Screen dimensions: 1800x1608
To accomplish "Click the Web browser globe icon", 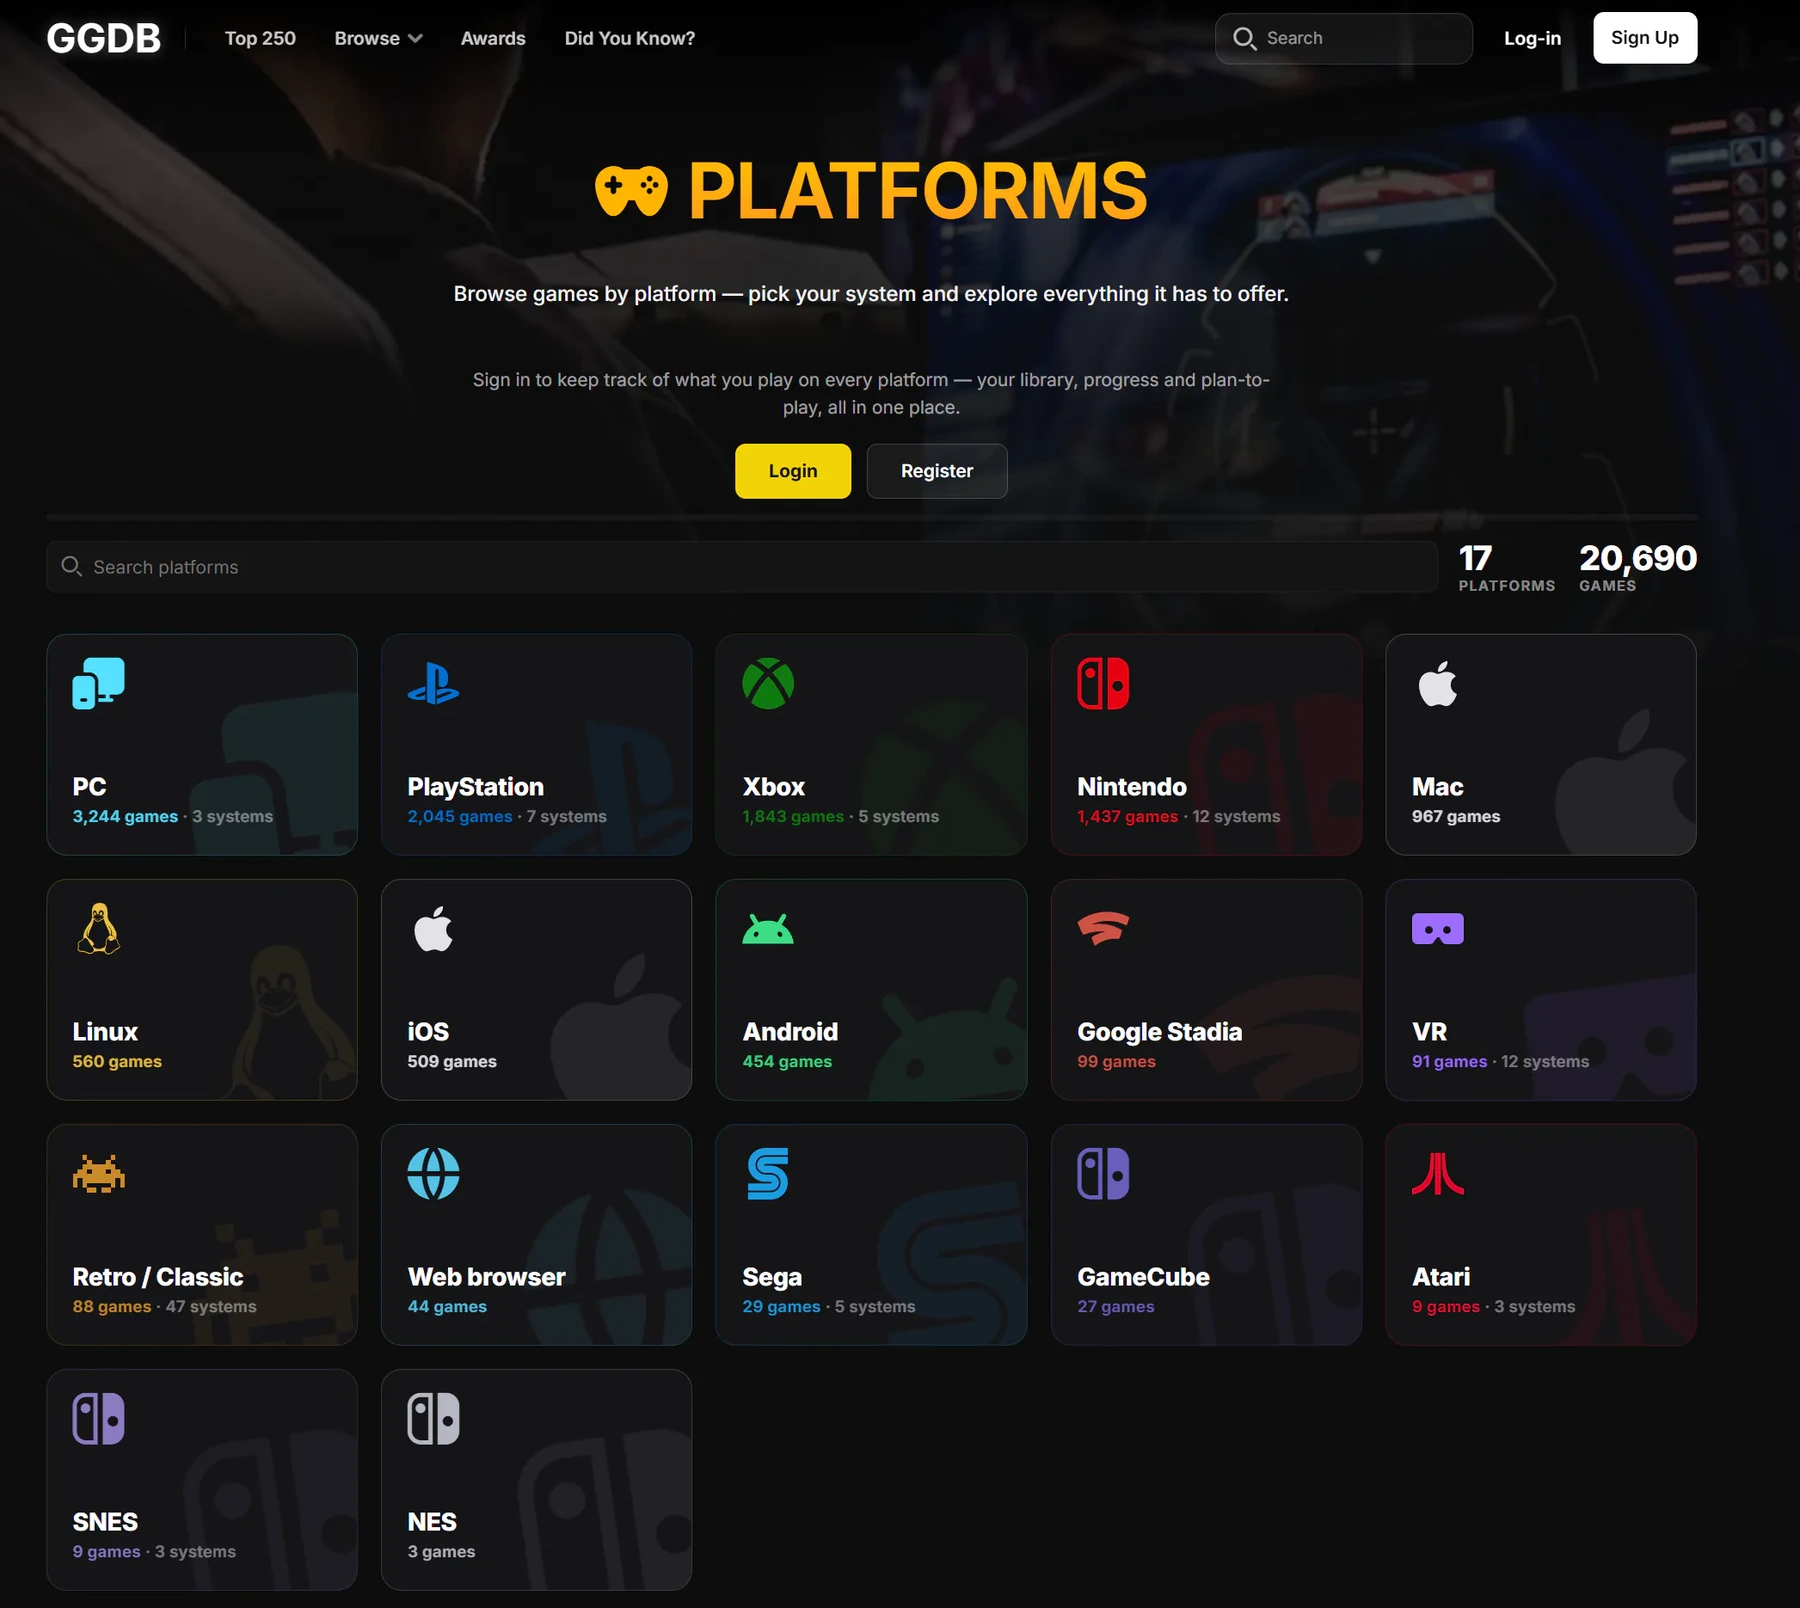I will (x=433, y=1174).
